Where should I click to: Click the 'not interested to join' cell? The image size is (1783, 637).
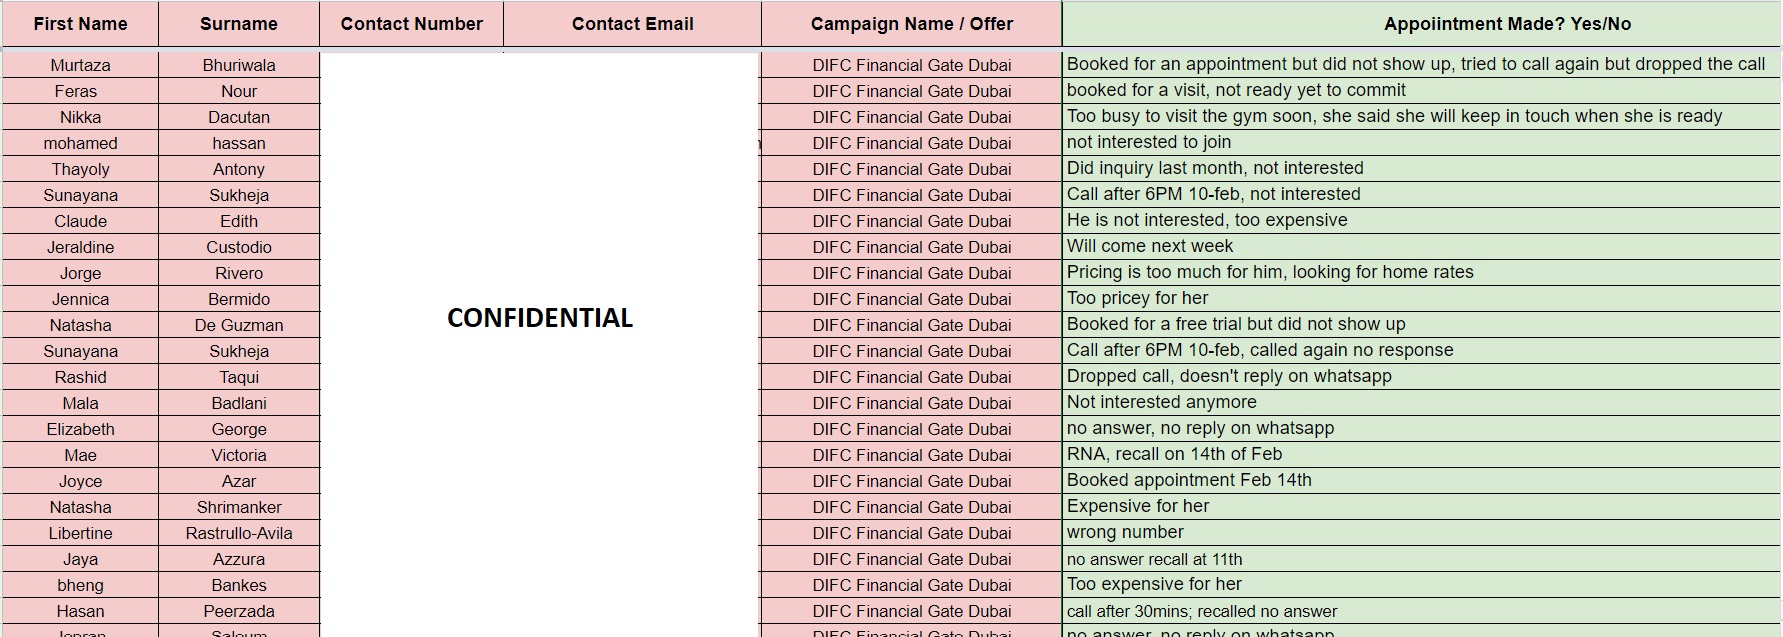click(x=1149, y=143)
